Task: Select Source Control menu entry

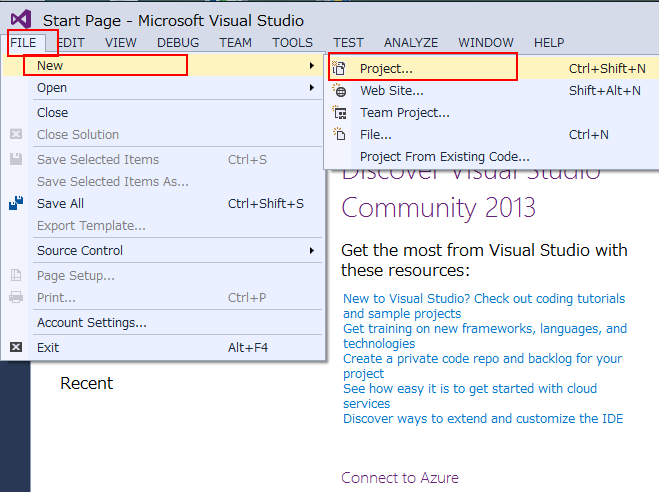Action: tap(163, 250)
